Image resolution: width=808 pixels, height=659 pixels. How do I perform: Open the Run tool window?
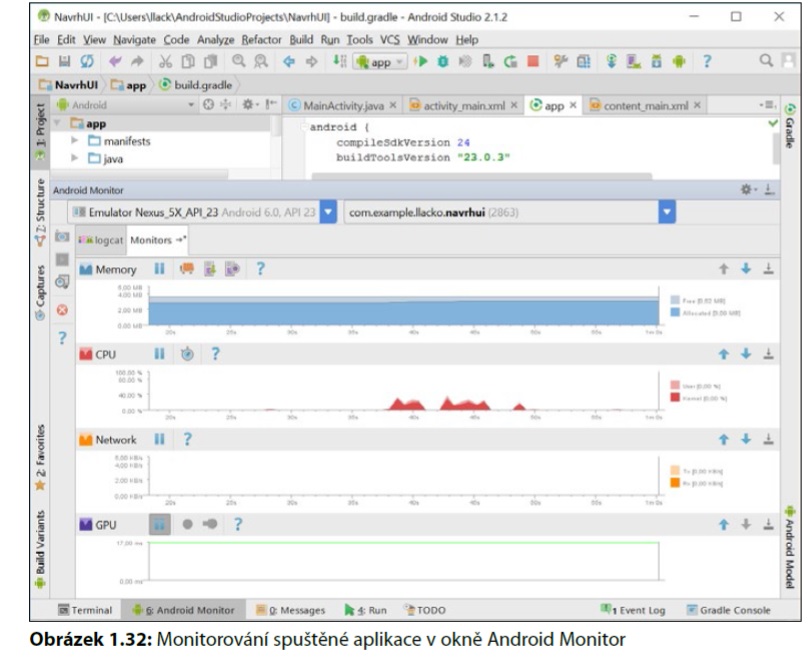(365, 610)
